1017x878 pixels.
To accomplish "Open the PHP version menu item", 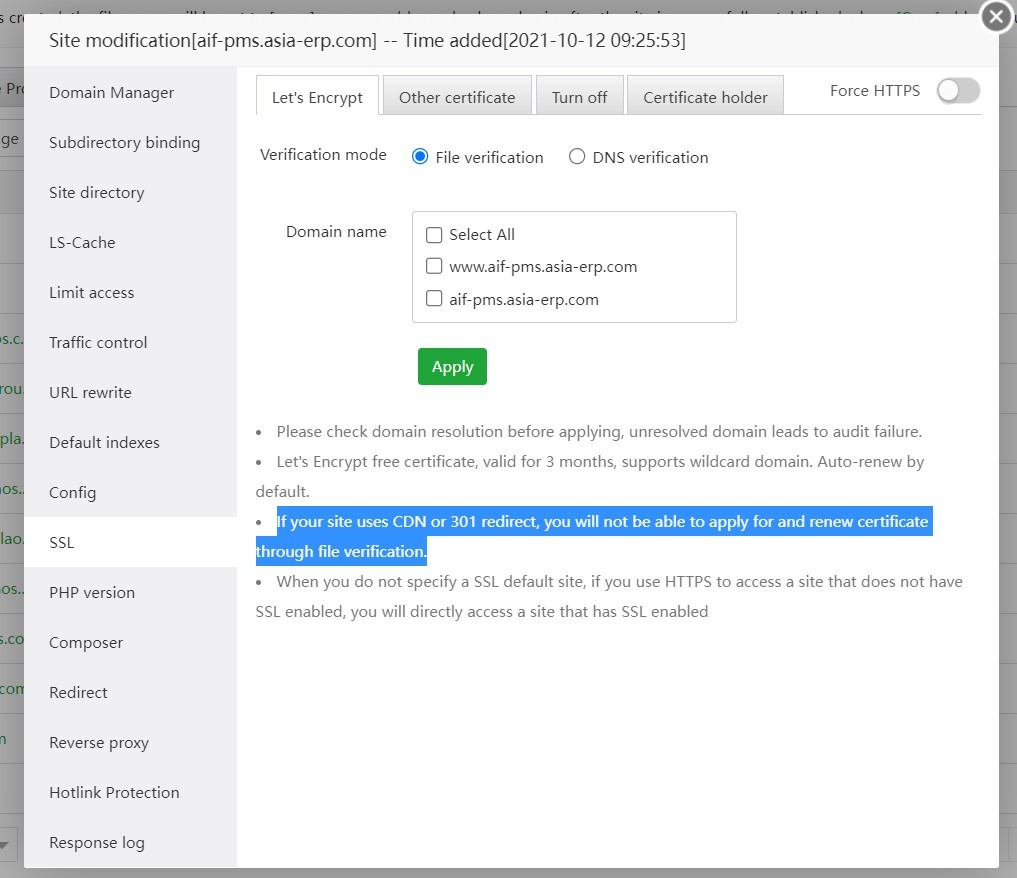I will click(x=92, y=593).
